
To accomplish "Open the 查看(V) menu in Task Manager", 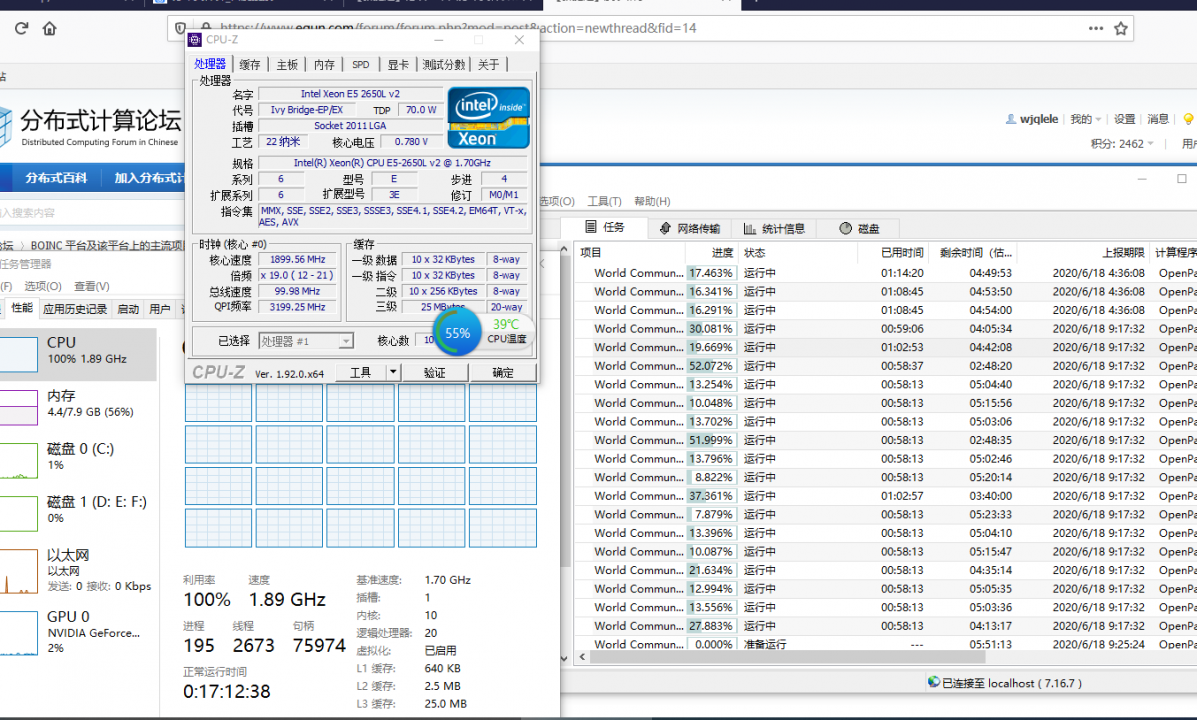I will coord(92,286).
